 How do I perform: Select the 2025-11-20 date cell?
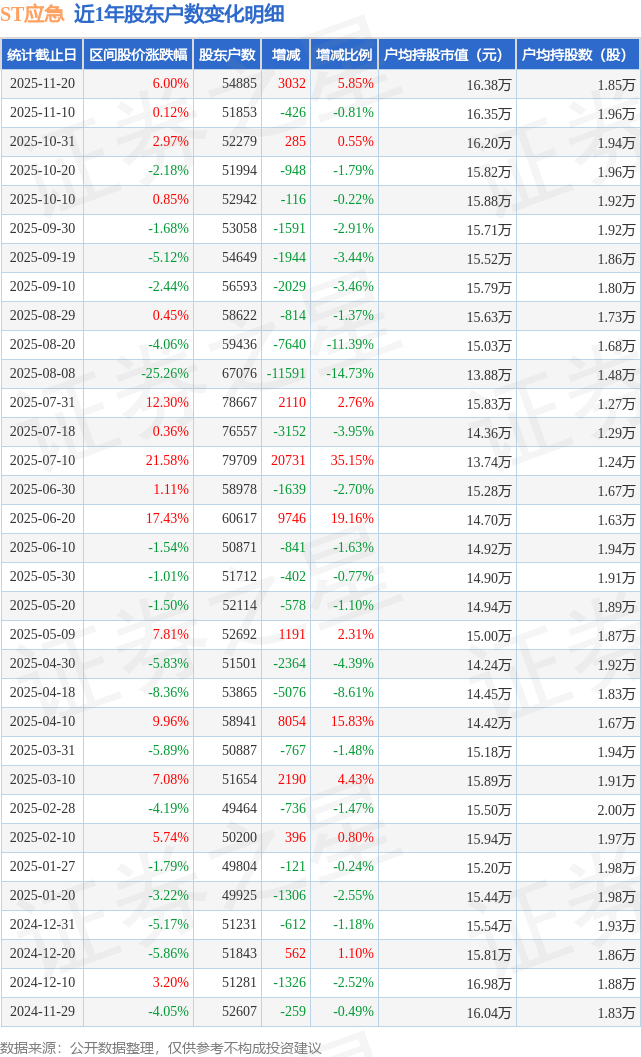tap(41, 84)
